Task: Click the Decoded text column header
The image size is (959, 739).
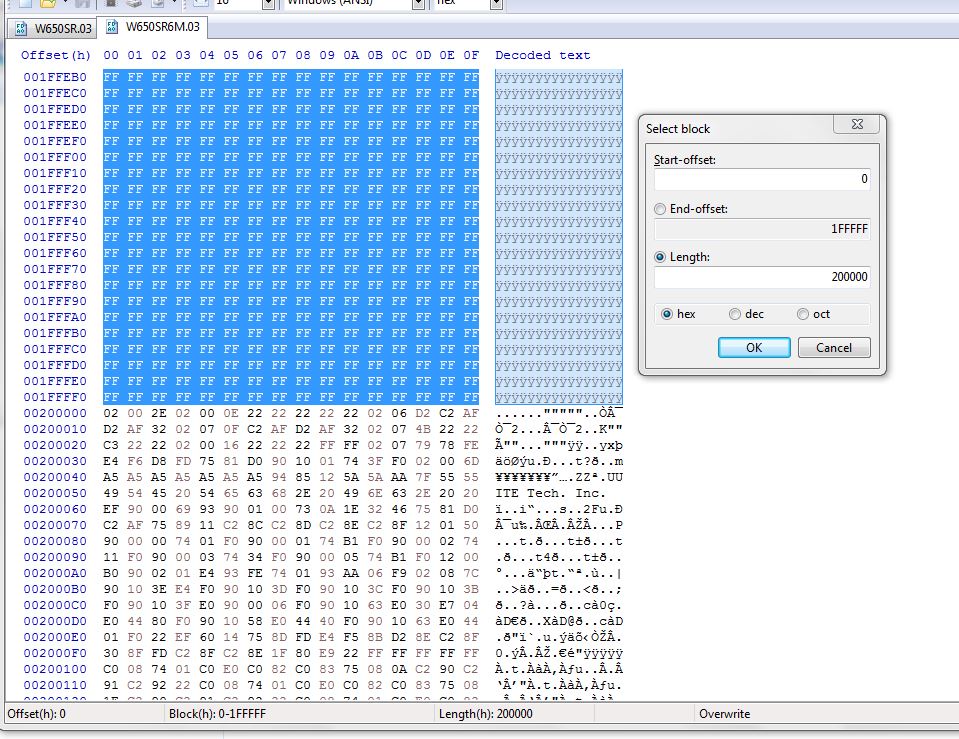Action: click(542, 56)
